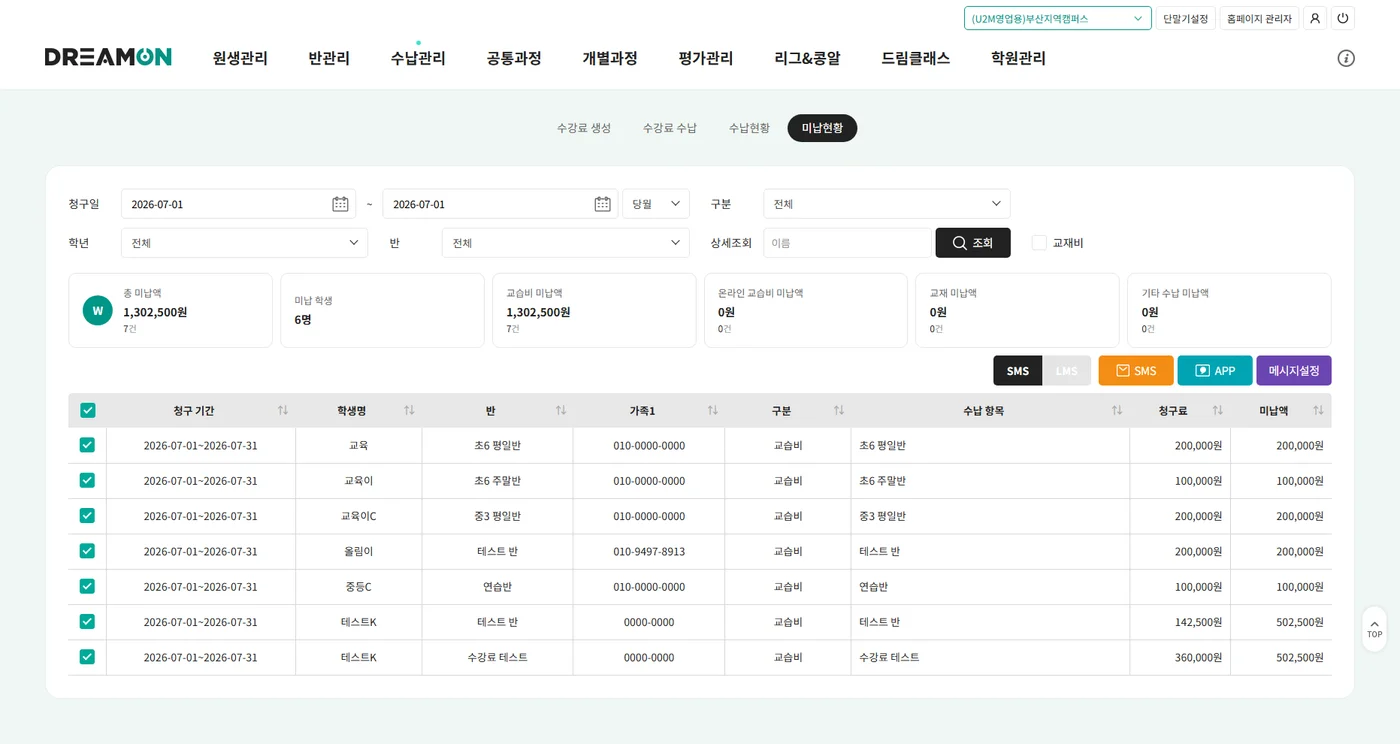The height and width of the screenshot is (744, 1400).
Task: Sort by 반 column arrows
Action: (x=561, y=411)
